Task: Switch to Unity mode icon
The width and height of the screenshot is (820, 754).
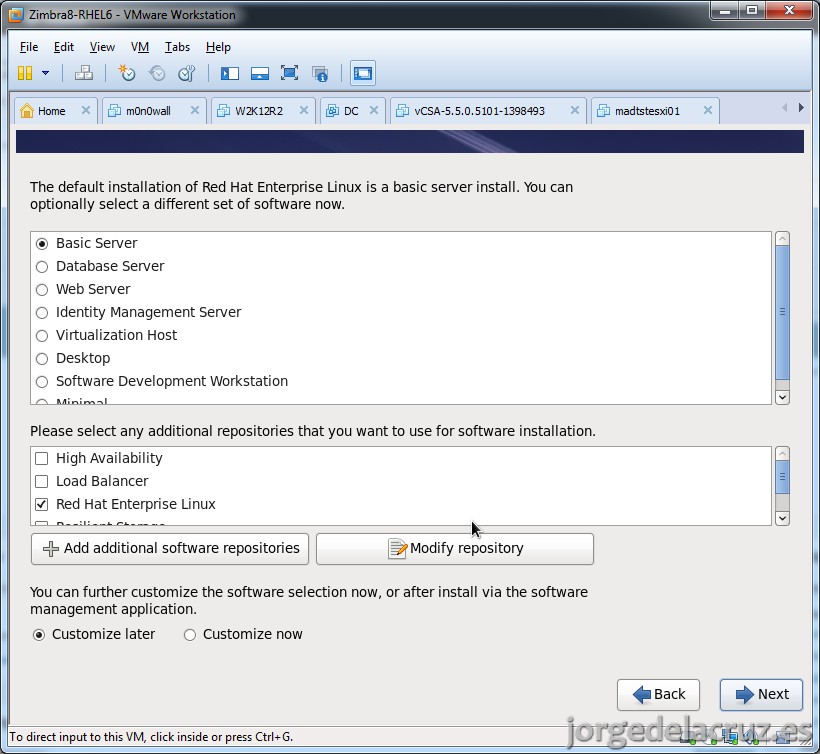Action: pyautogui.click(x=320, y=73)
